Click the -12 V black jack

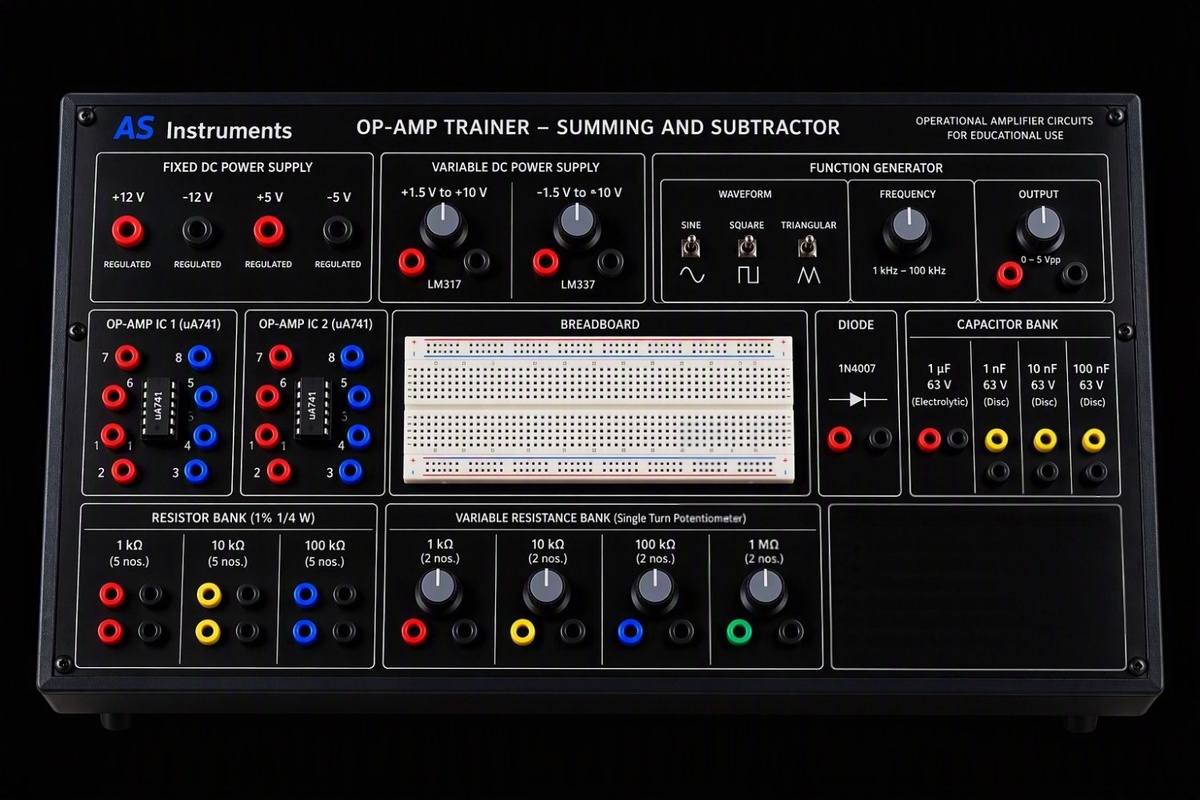tap(197, 231)
